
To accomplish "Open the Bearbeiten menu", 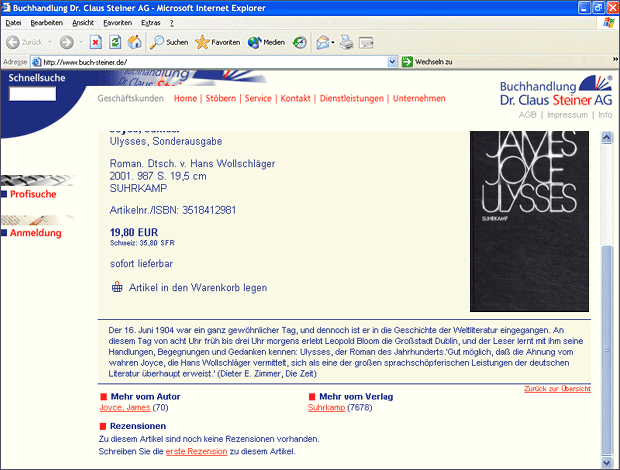I will tap(47, 23).
